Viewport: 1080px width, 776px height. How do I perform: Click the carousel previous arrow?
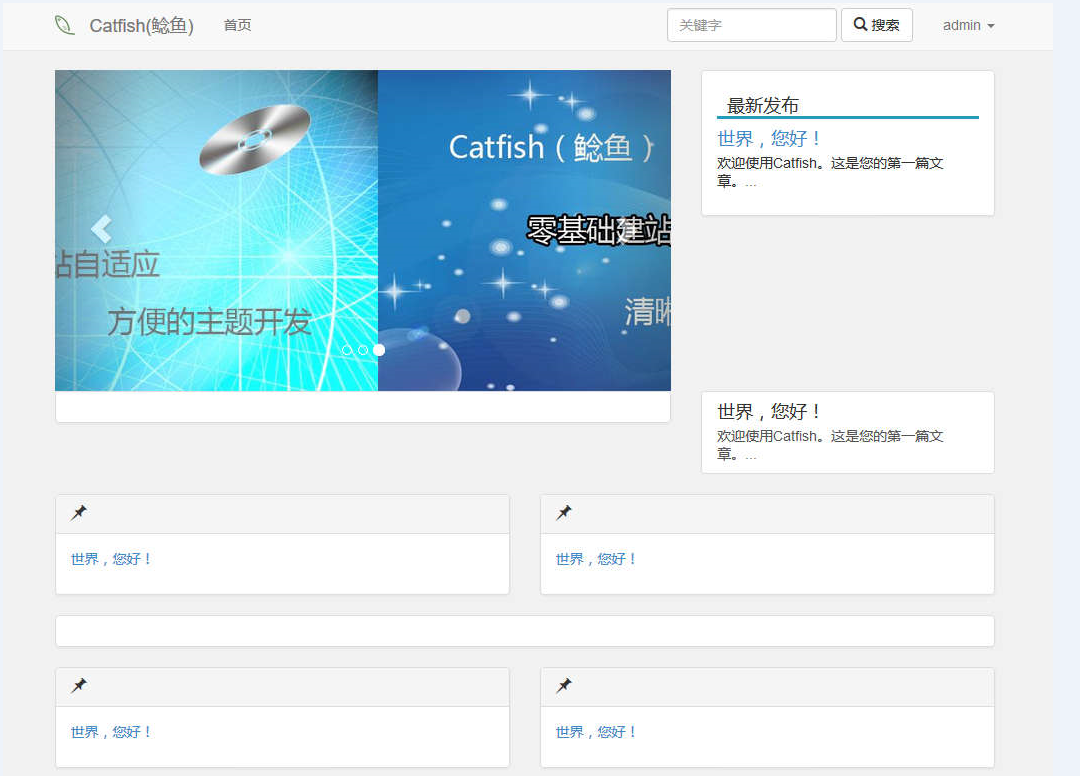click(101, 229)
